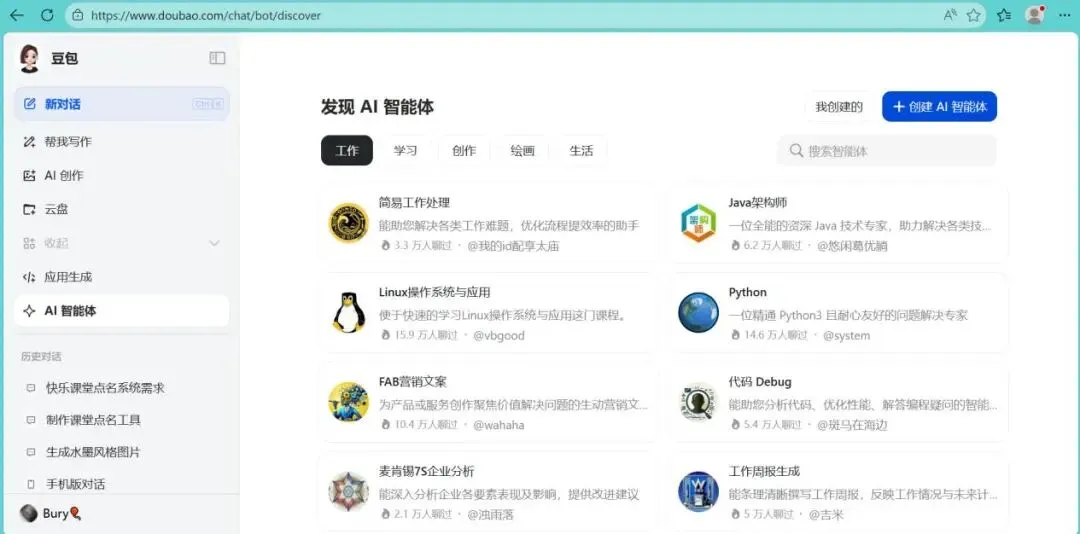1080x534 pixels.
Task: Click 新对话 edit icon
Action: click(x=29, y=104)
